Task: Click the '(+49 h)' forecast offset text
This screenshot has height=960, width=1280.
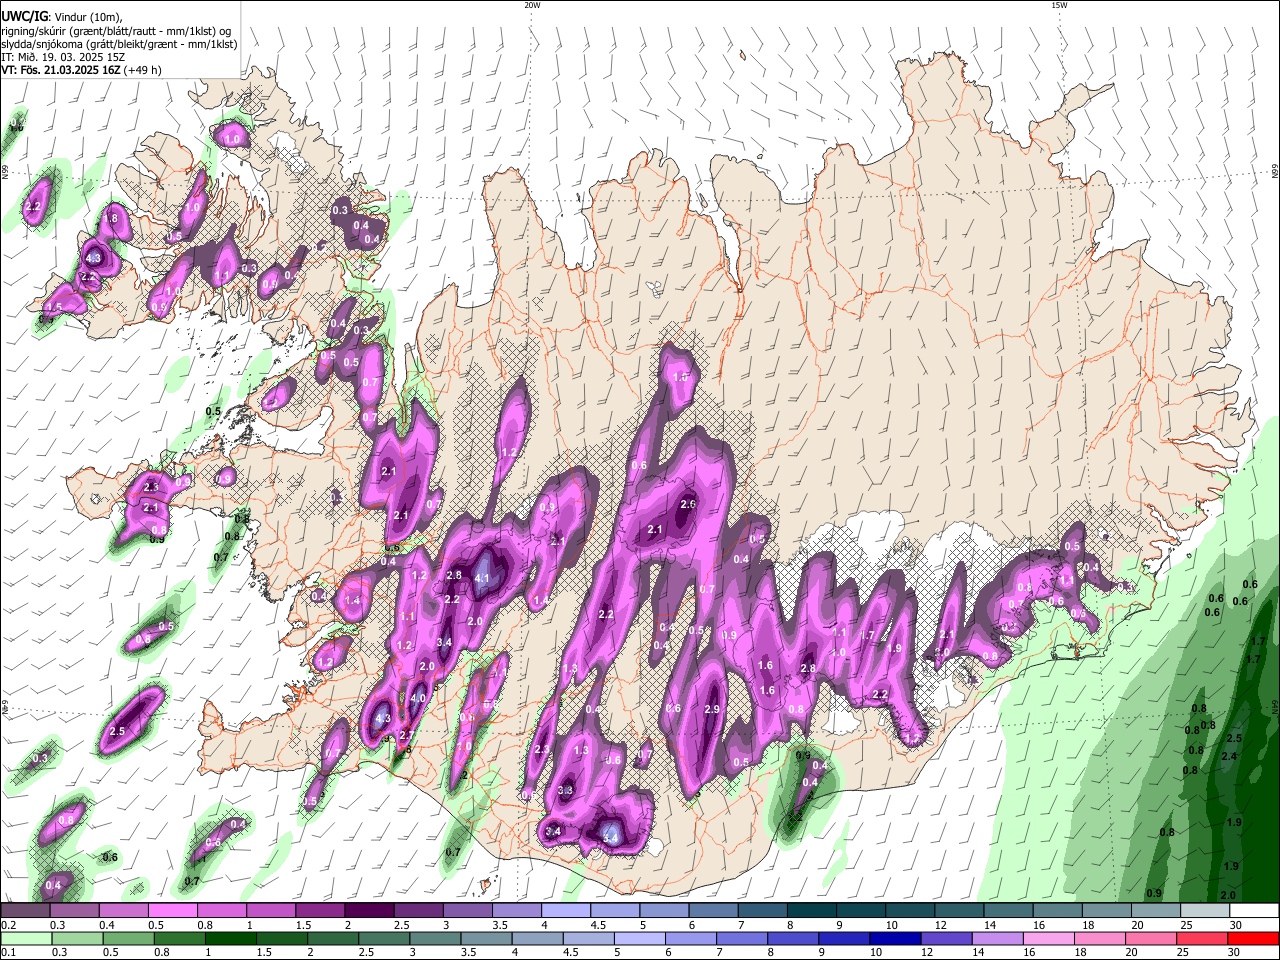Action: [142, 70]
